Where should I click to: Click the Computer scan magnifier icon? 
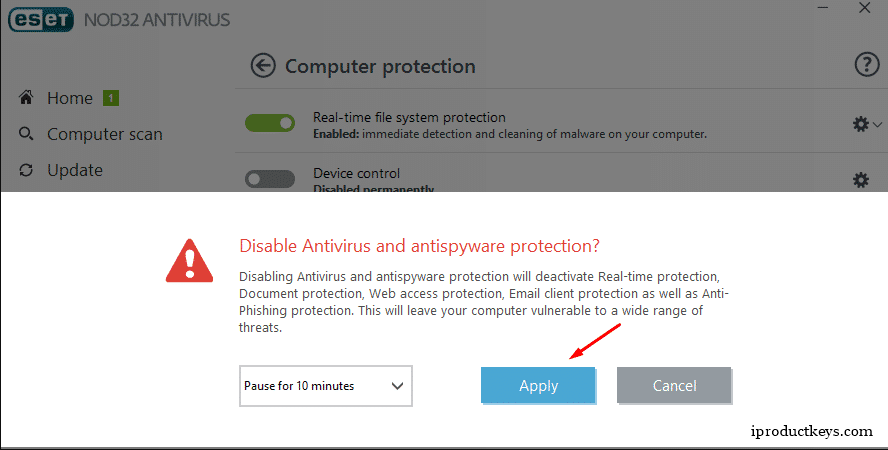pyautogui.click(x=26, y=134)
